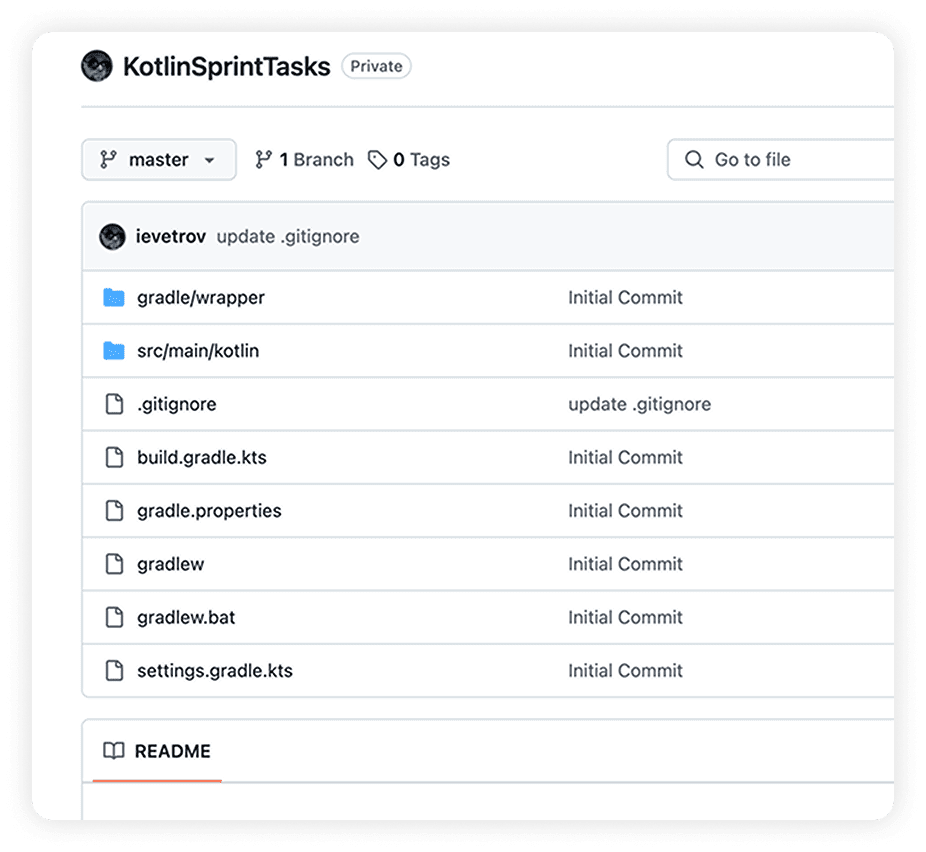This screenshot has width=926, height=852.
Task: Select the README tab
Action: pyautogui.click(x=171, y=751)
